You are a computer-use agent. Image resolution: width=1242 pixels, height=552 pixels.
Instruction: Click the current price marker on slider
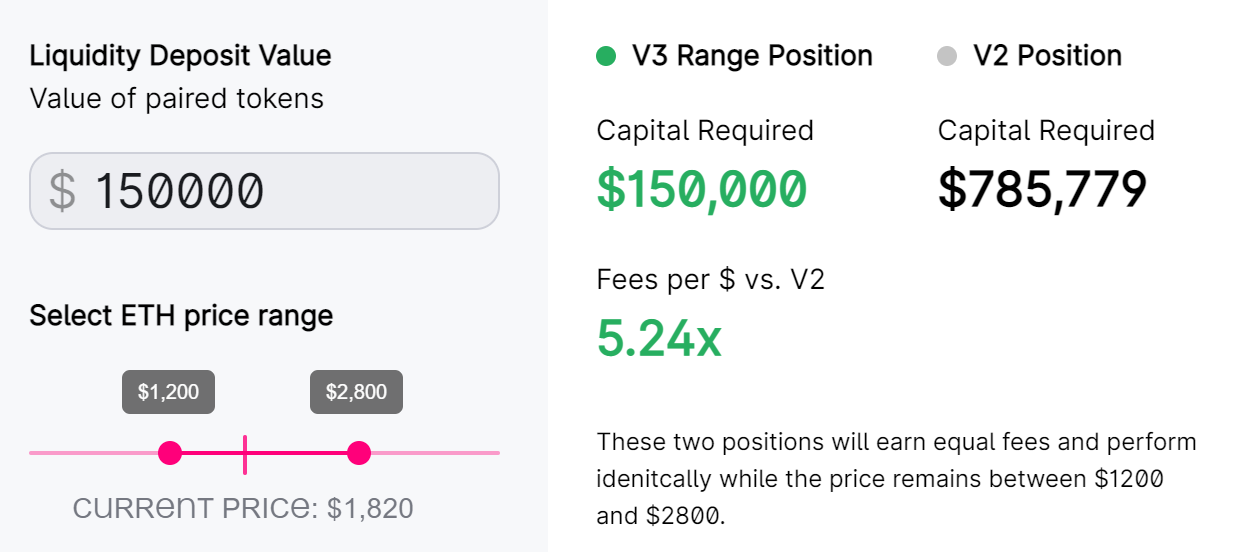(245, 454)
